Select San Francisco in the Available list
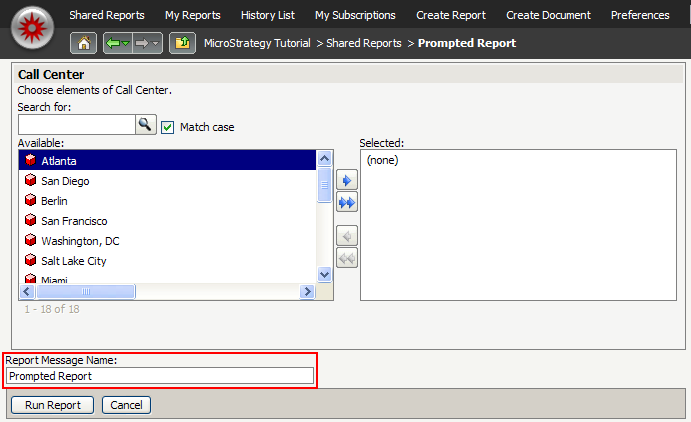The image size is (691, 422). [167, 221]
